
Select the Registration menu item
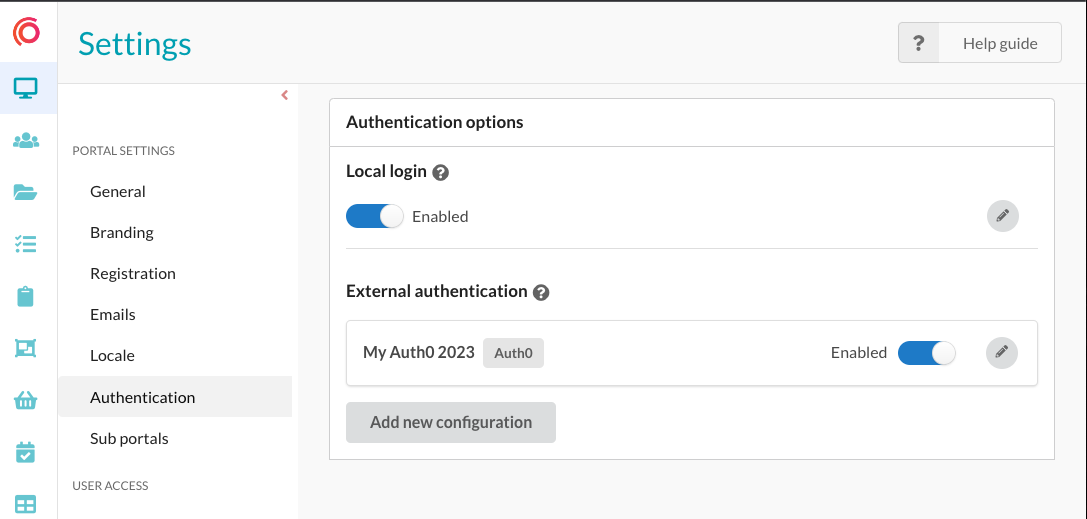[133, 273]
